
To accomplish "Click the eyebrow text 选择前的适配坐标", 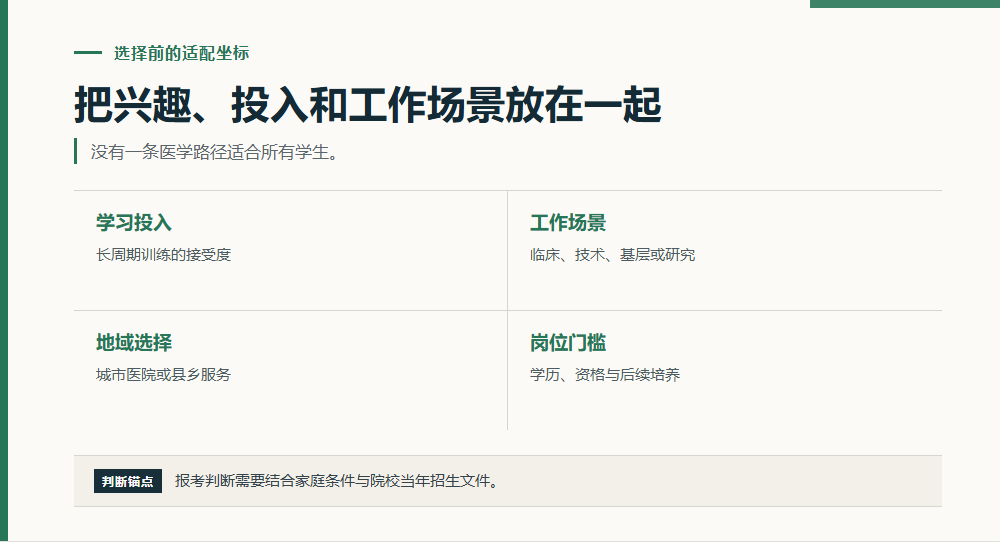I will click(181, 54).
